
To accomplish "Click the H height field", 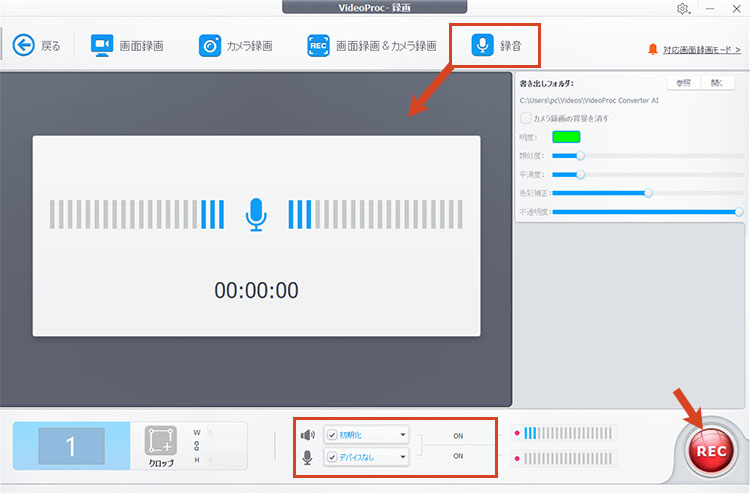I will pyautogui.click(x=226, y=460).
